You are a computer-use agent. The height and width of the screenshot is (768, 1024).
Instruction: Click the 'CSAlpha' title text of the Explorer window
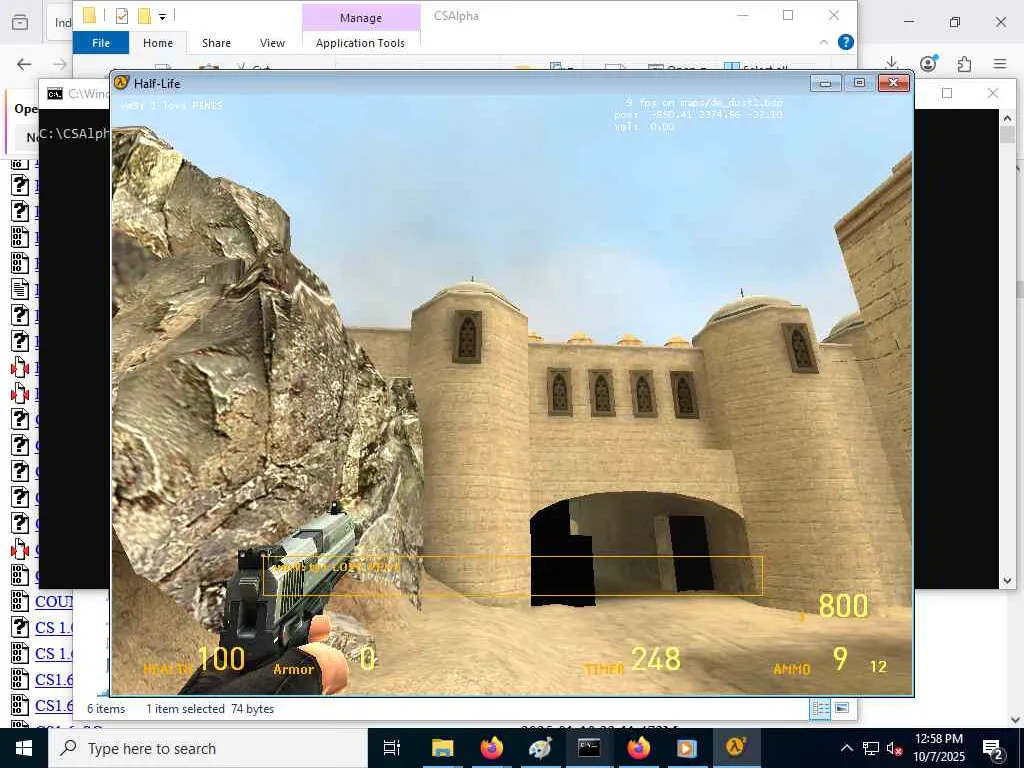point(456,16)
